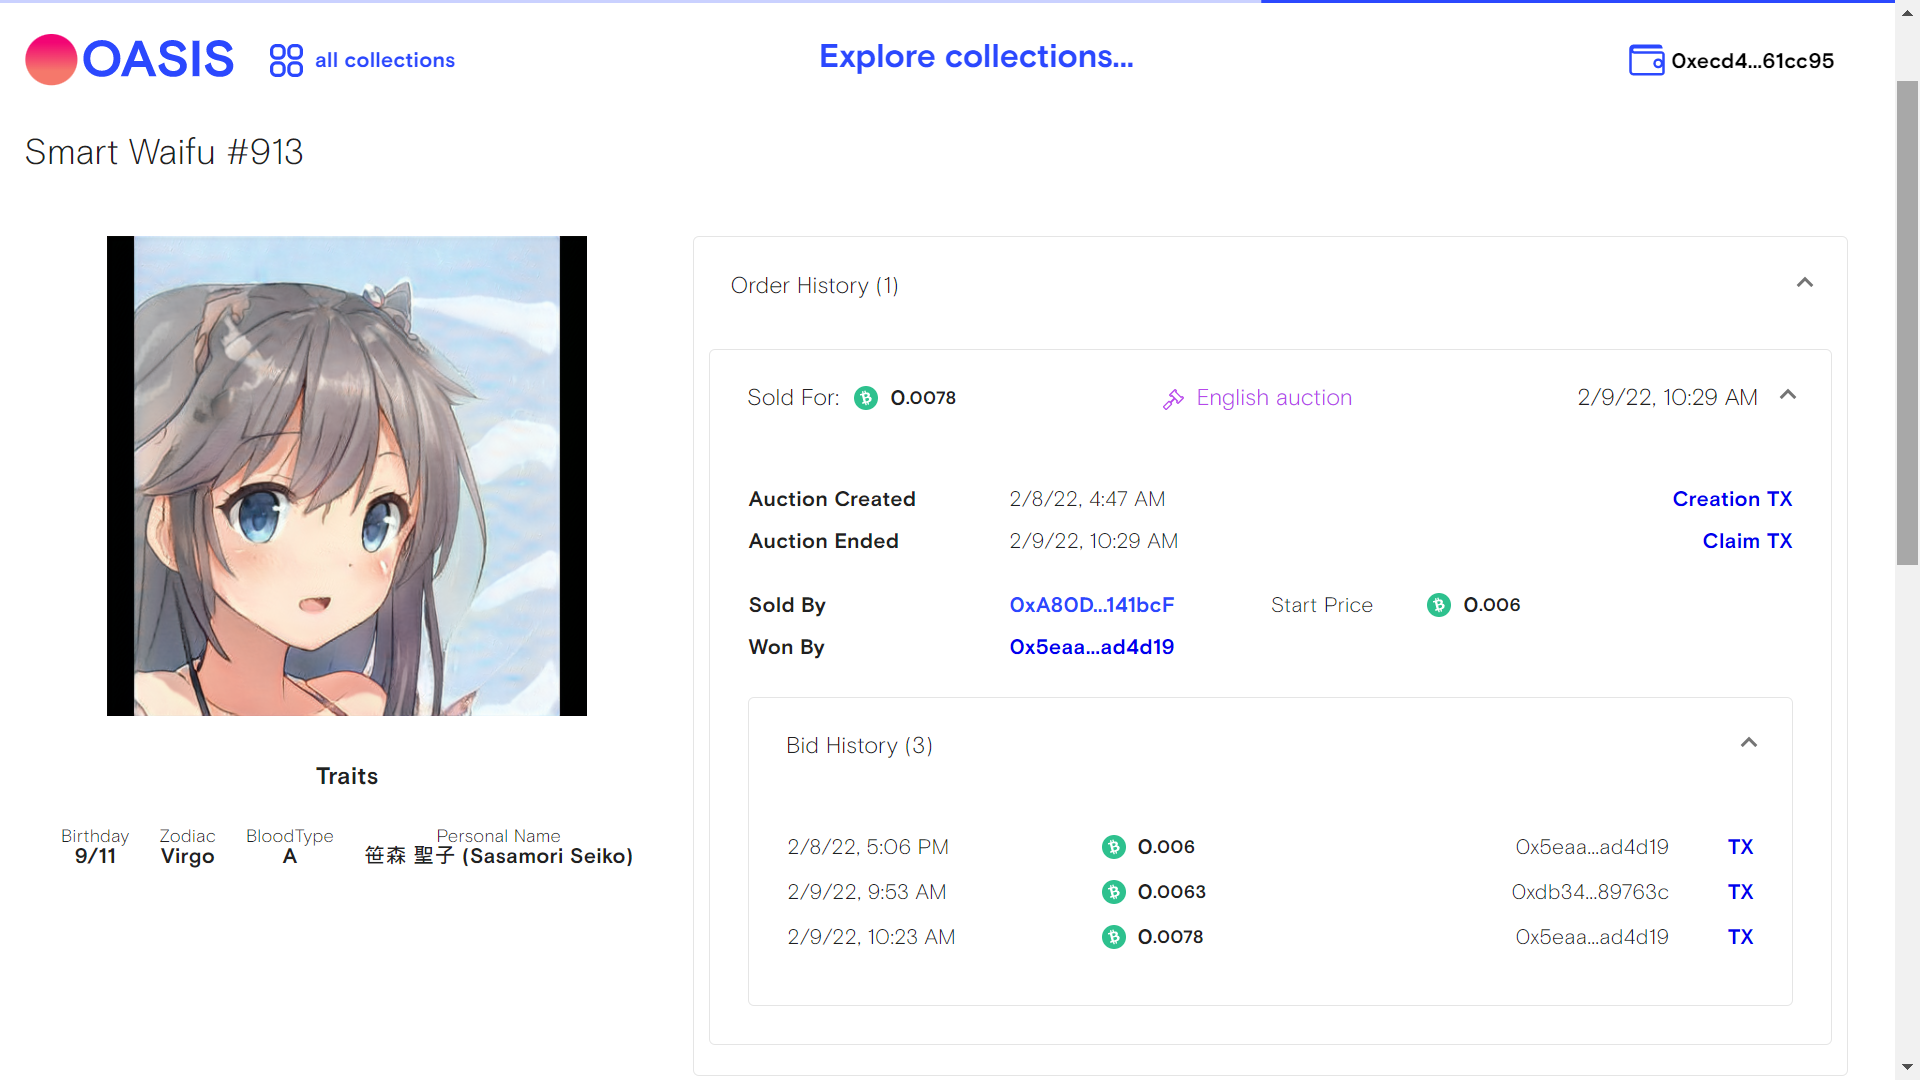1920x1080 pixels.
Task: Click the Sold For coin icon
Action: click(x=866, y=398)
